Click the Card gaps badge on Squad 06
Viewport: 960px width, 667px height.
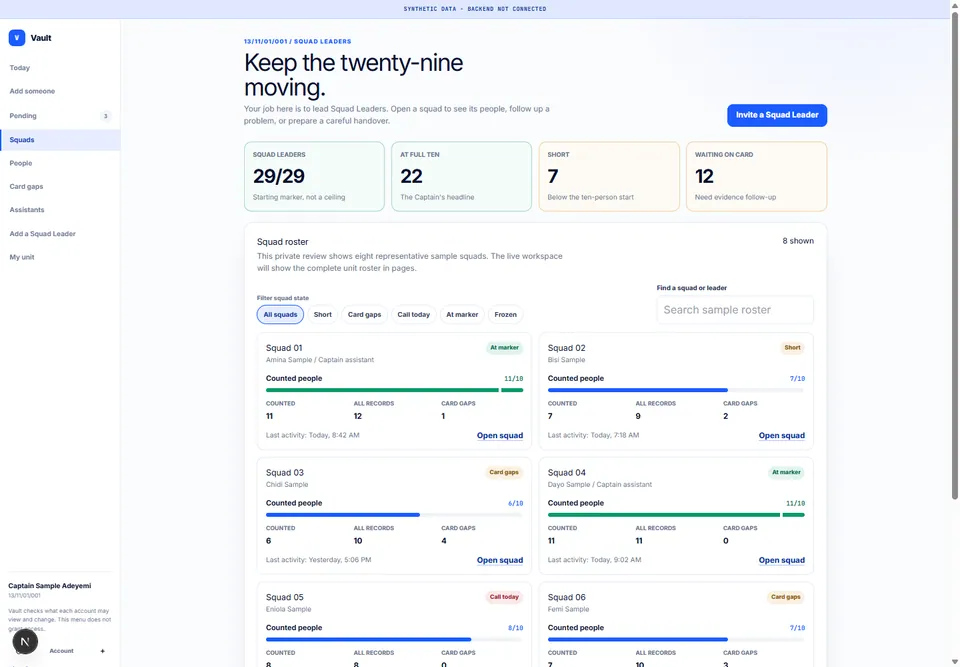point(786,597)
